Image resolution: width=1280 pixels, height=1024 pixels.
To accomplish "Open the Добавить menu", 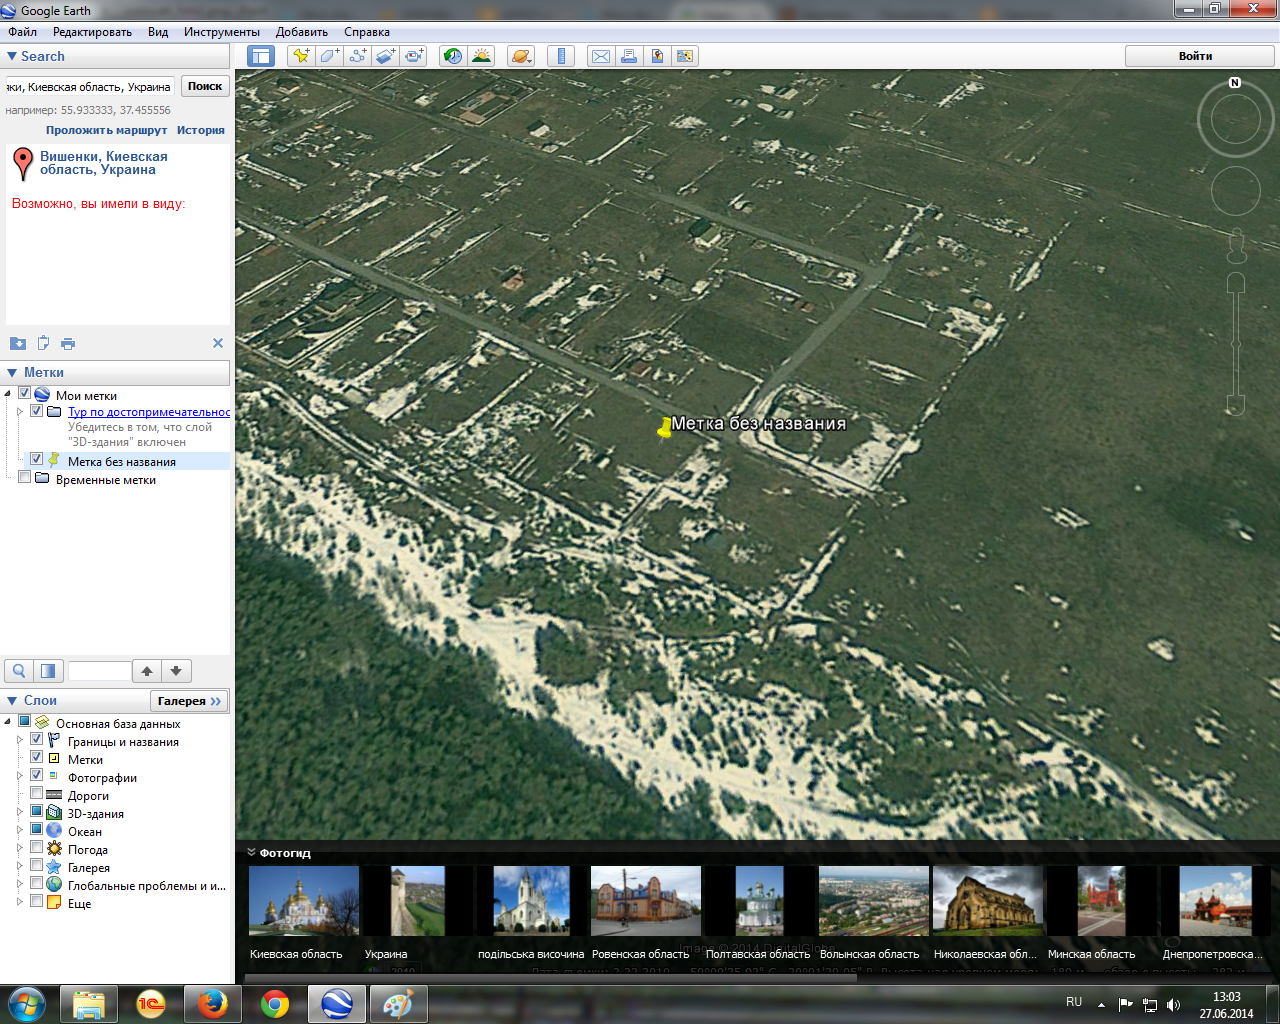I will (301, 32).
